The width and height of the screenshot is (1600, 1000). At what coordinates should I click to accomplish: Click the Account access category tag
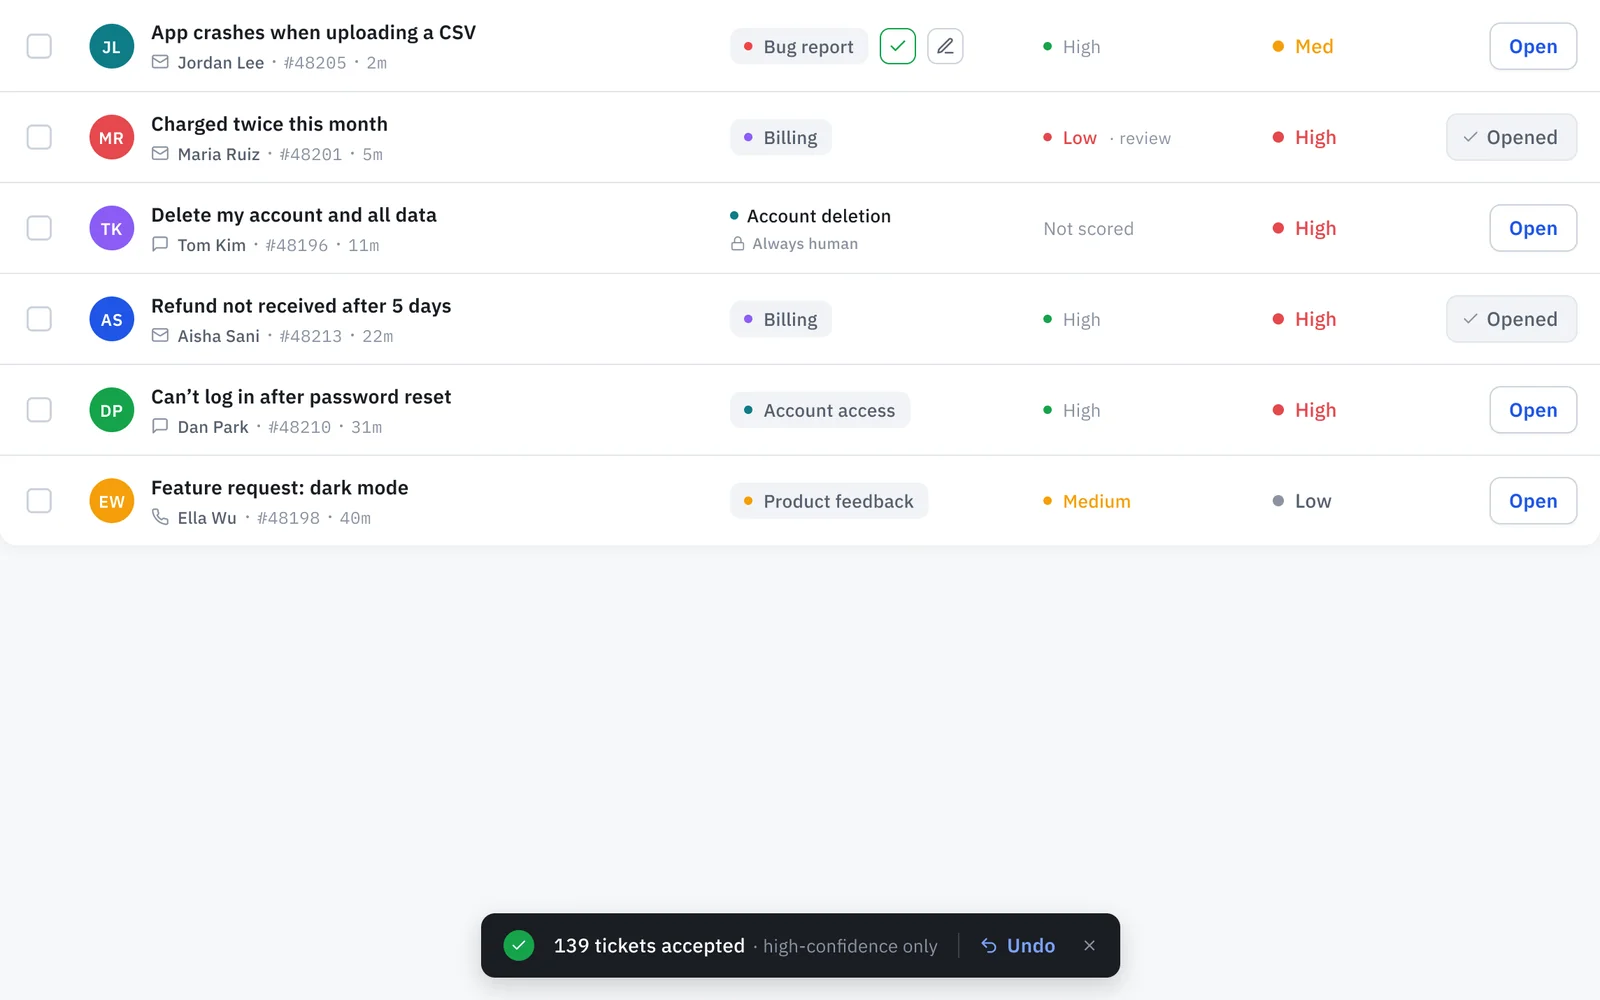click(820, 410)
